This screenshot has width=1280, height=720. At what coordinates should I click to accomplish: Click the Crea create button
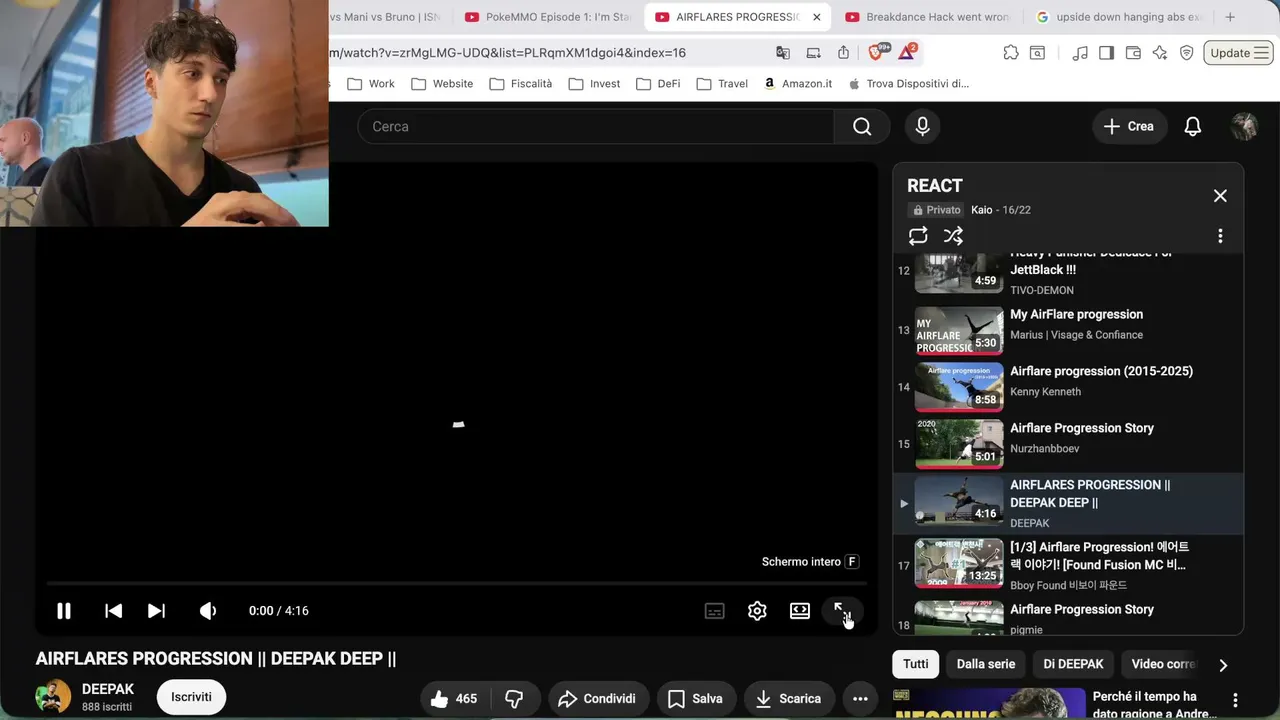(1129, 126)
